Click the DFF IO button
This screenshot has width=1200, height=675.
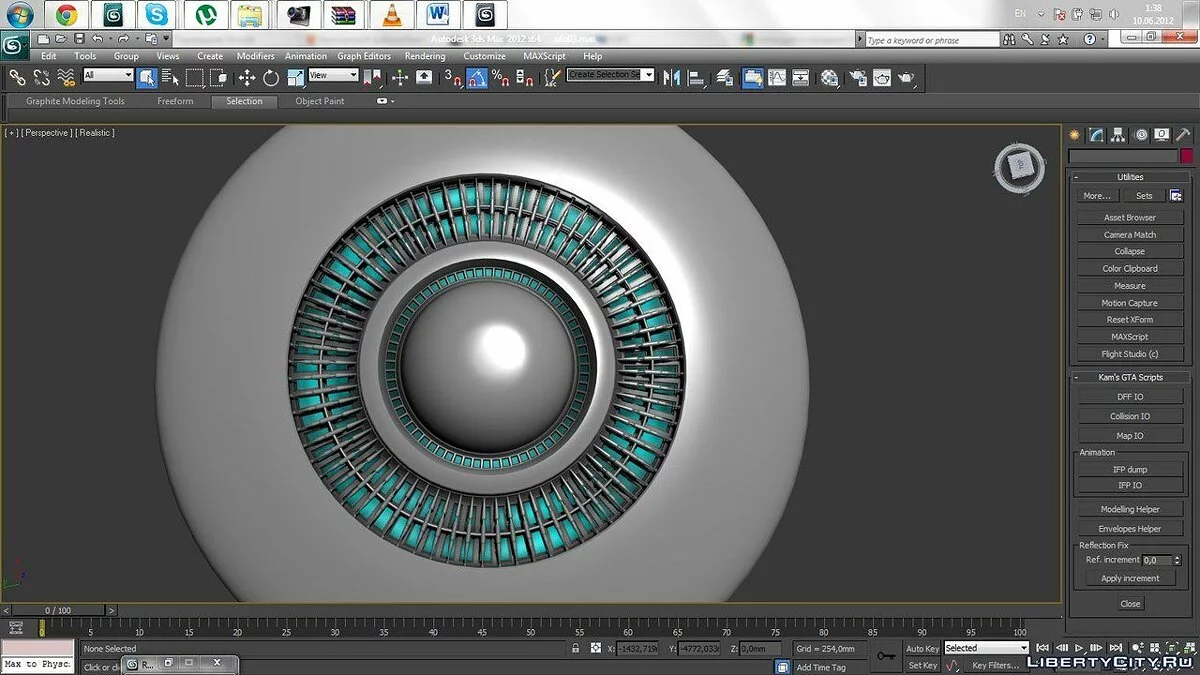pyautogui.click(x=1129, y=397)
